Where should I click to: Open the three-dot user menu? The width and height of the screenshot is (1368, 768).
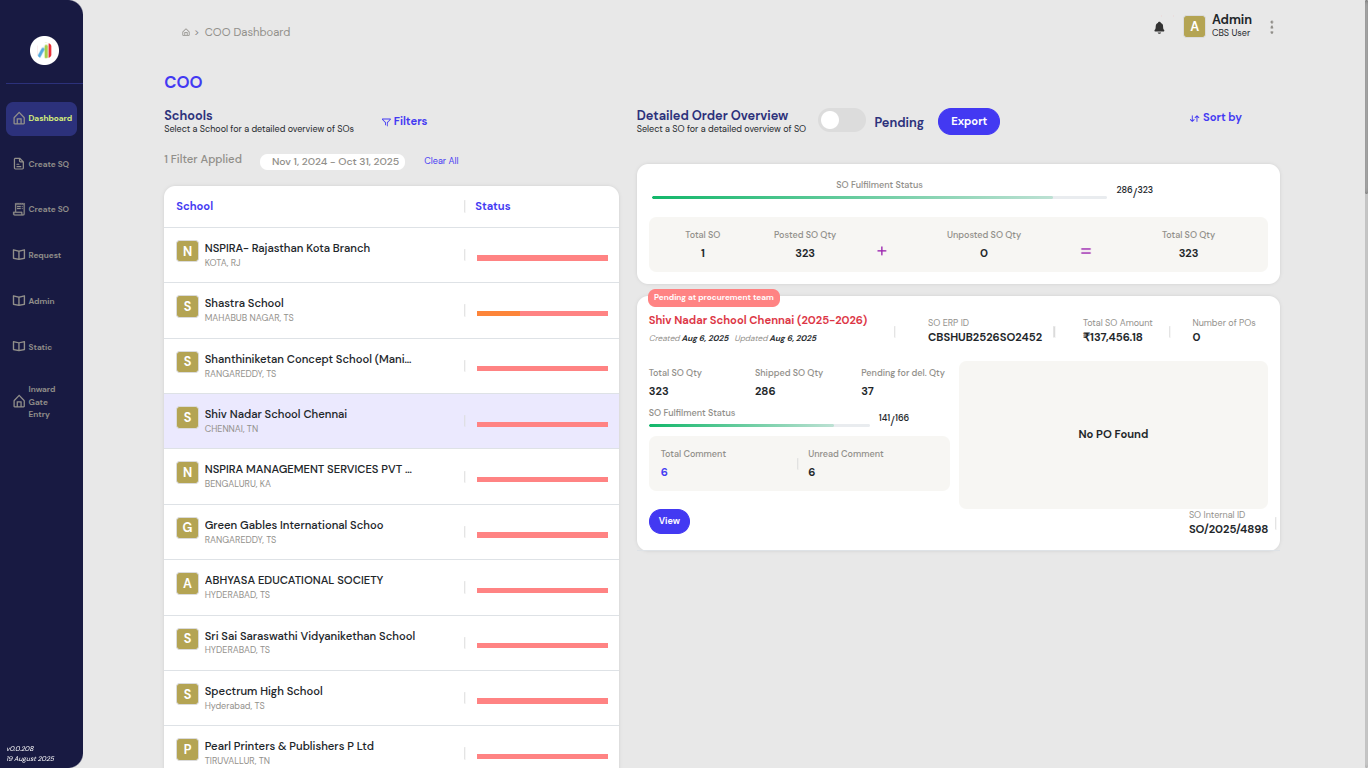pyautogui.click(x=1272, y=28)
